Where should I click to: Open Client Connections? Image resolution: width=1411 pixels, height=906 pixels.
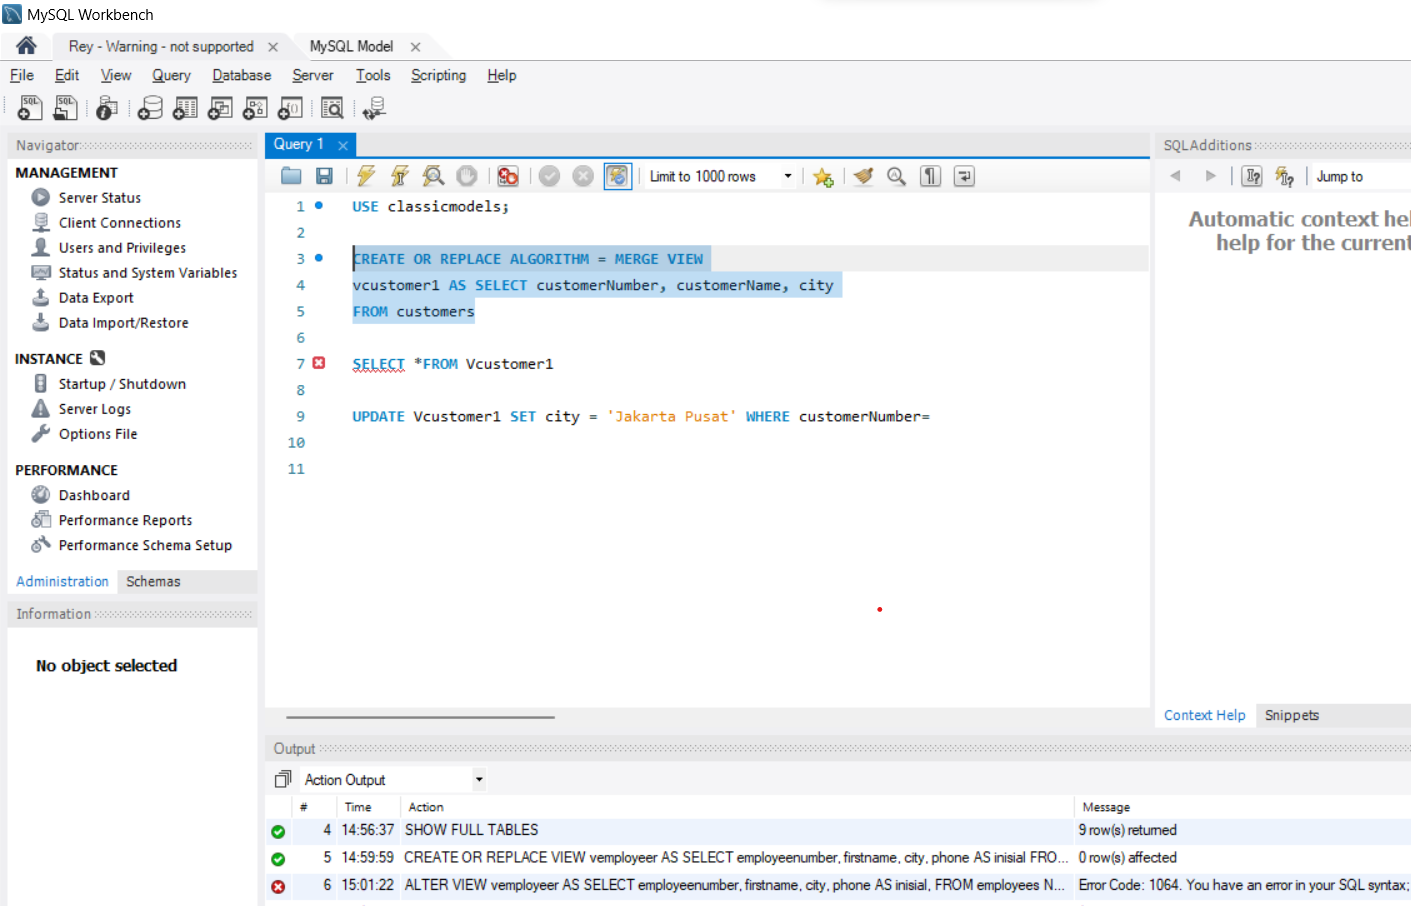pos(120,223)
